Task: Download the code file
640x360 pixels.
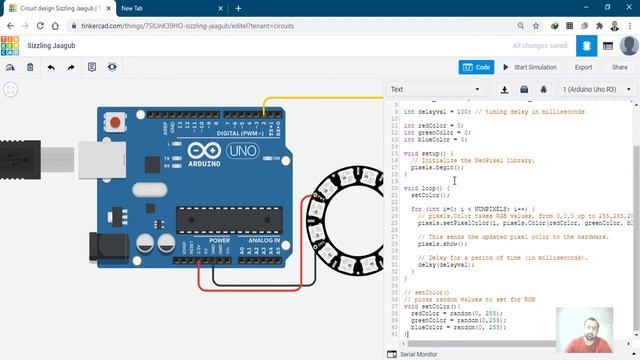Action: pyautogui.click(x=504, y=89)
